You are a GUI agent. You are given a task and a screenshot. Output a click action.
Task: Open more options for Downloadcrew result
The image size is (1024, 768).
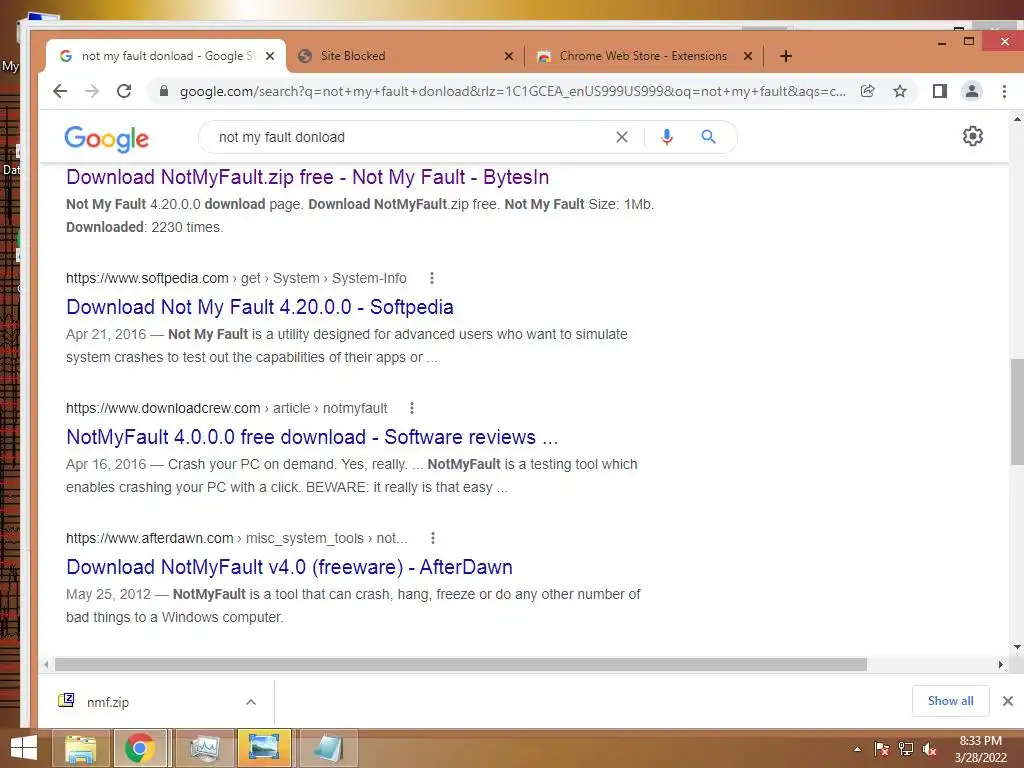411,408
